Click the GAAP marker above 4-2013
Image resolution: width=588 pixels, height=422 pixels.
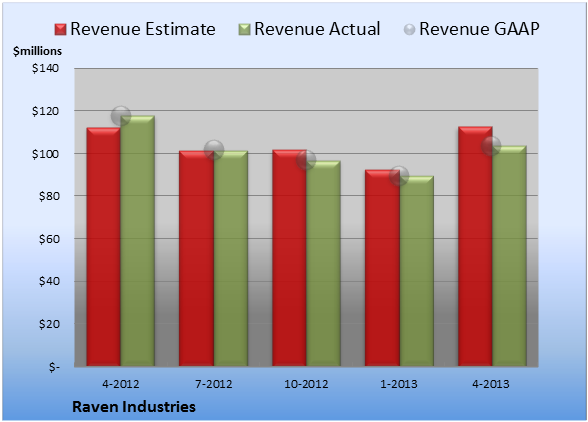click(x=491, y=146)
